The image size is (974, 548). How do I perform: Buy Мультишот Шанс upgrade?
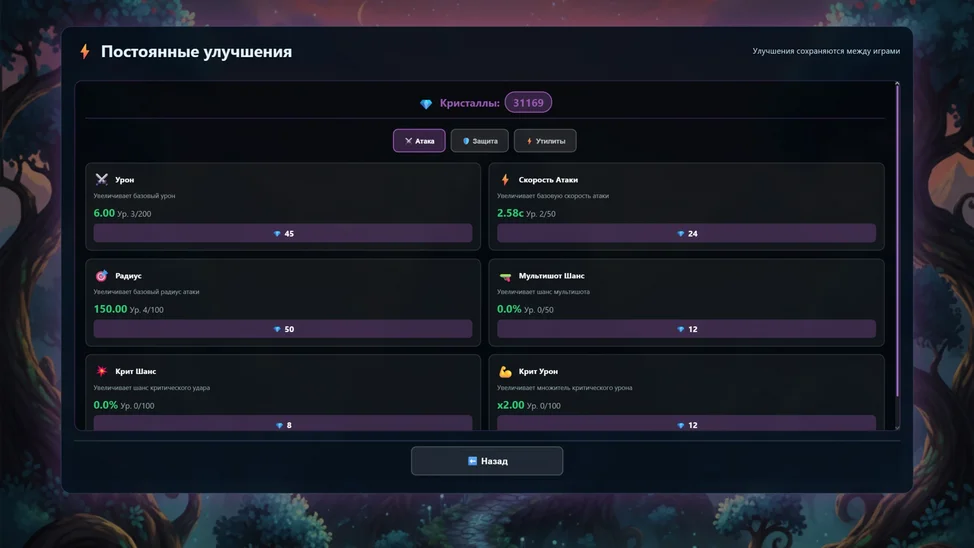[686, 329]
